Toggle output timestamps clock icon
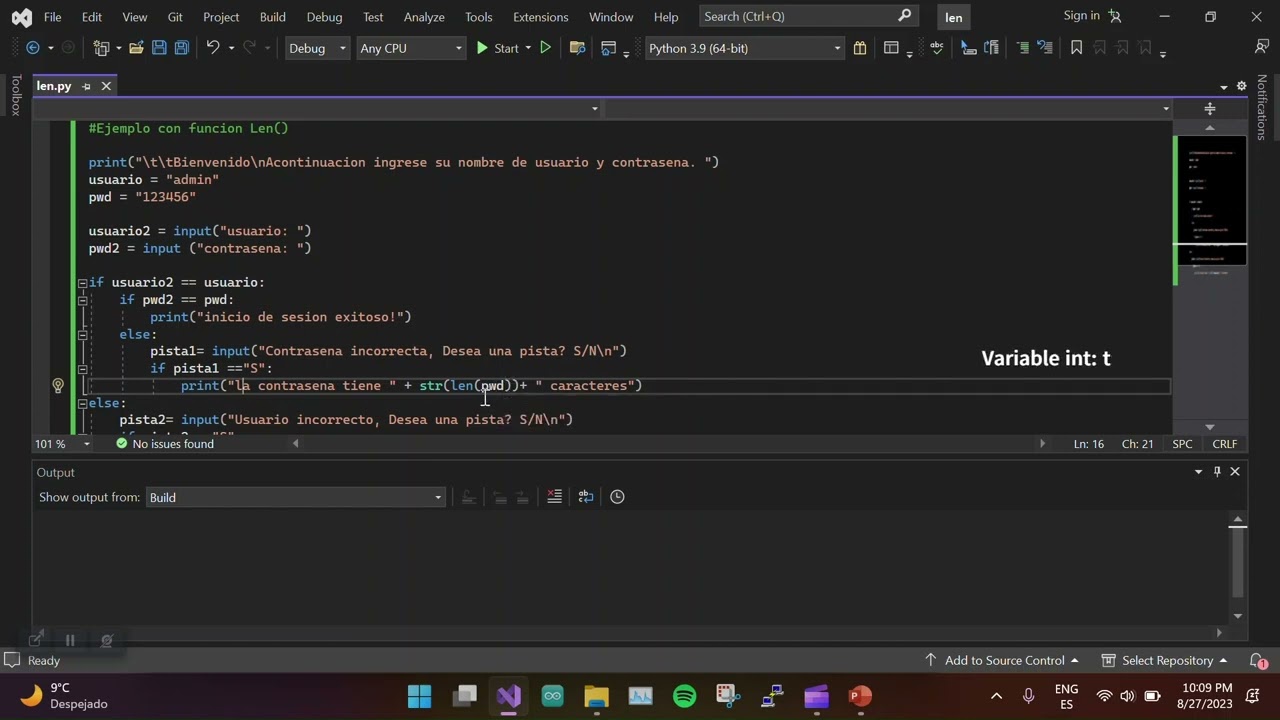 (x=617, y=497)
